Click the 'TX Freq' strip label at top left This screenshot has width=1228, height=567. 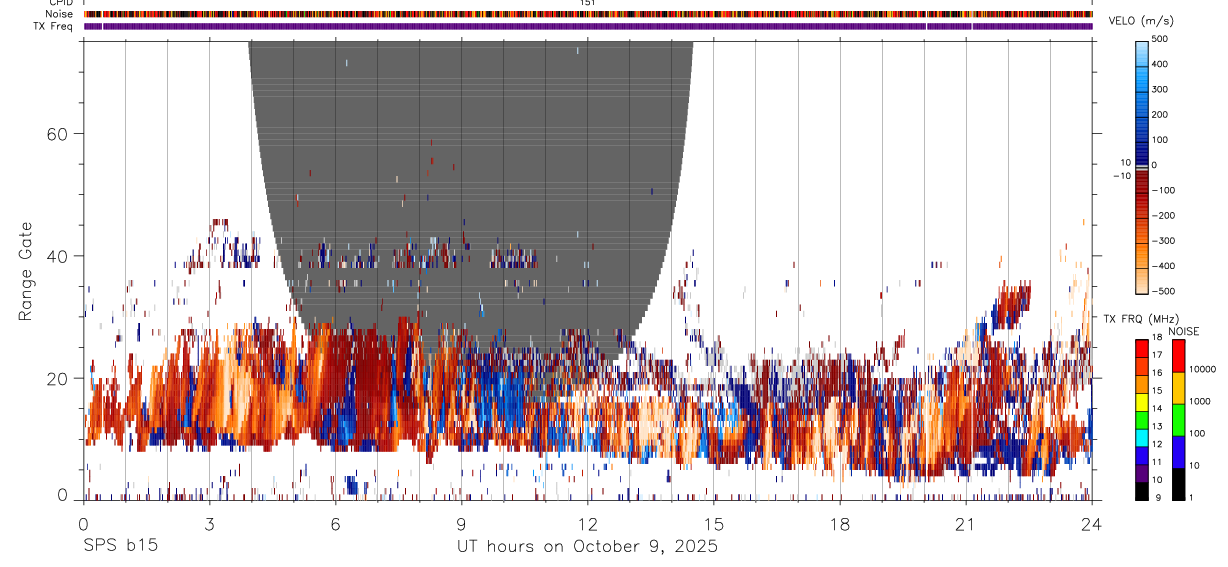[x=52, y=26]
